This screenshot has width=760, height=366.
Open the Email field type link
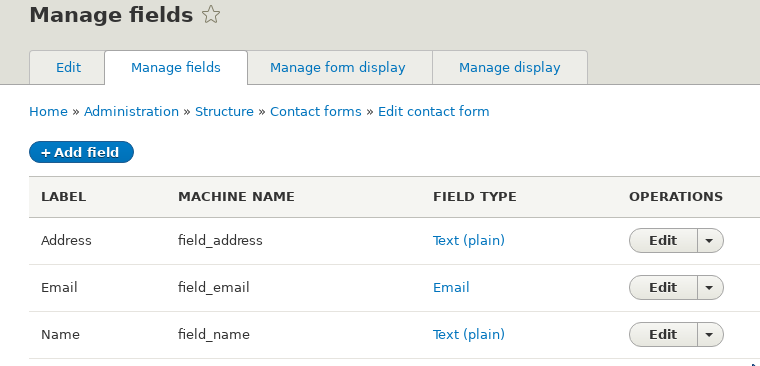pos(451,287)
